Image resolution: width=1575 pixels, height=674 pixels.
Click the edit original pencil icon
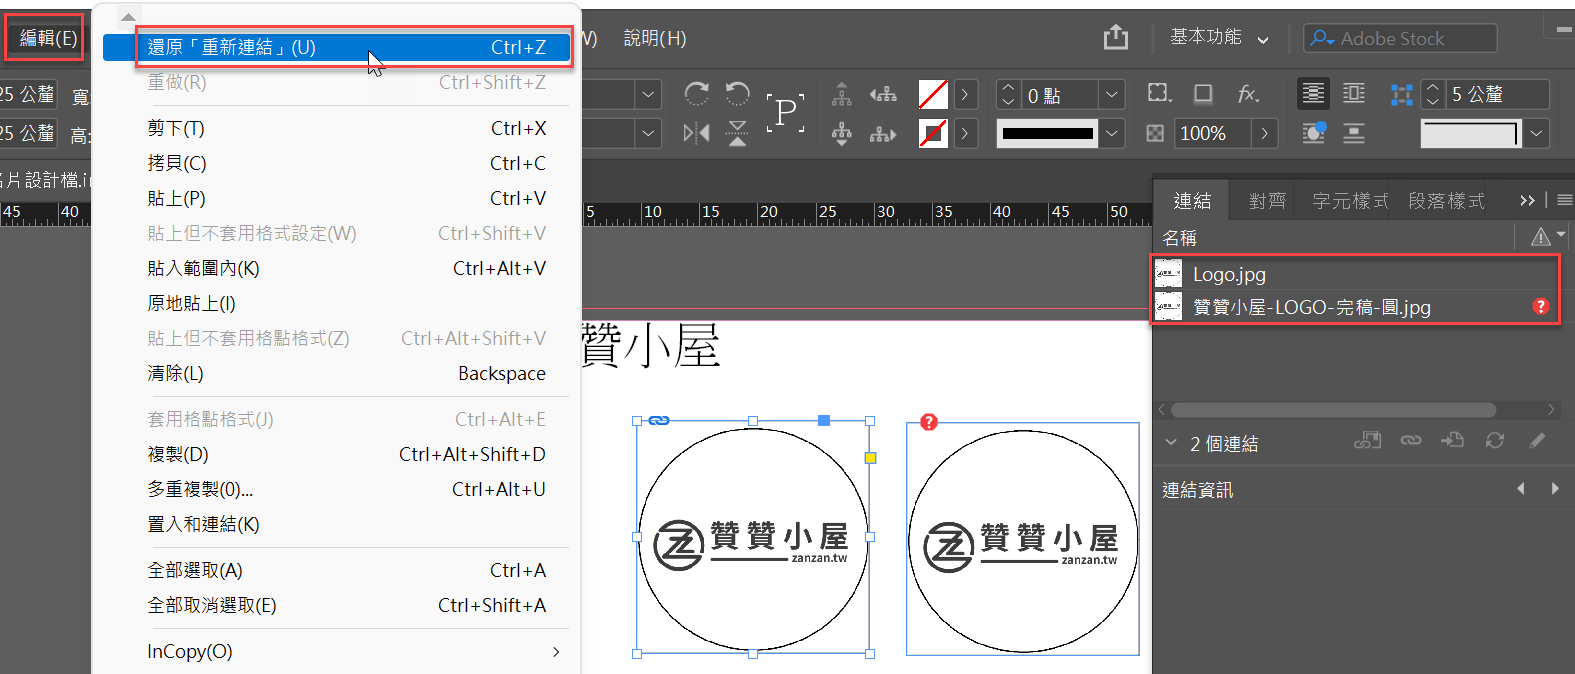(x=1537, y=440)
